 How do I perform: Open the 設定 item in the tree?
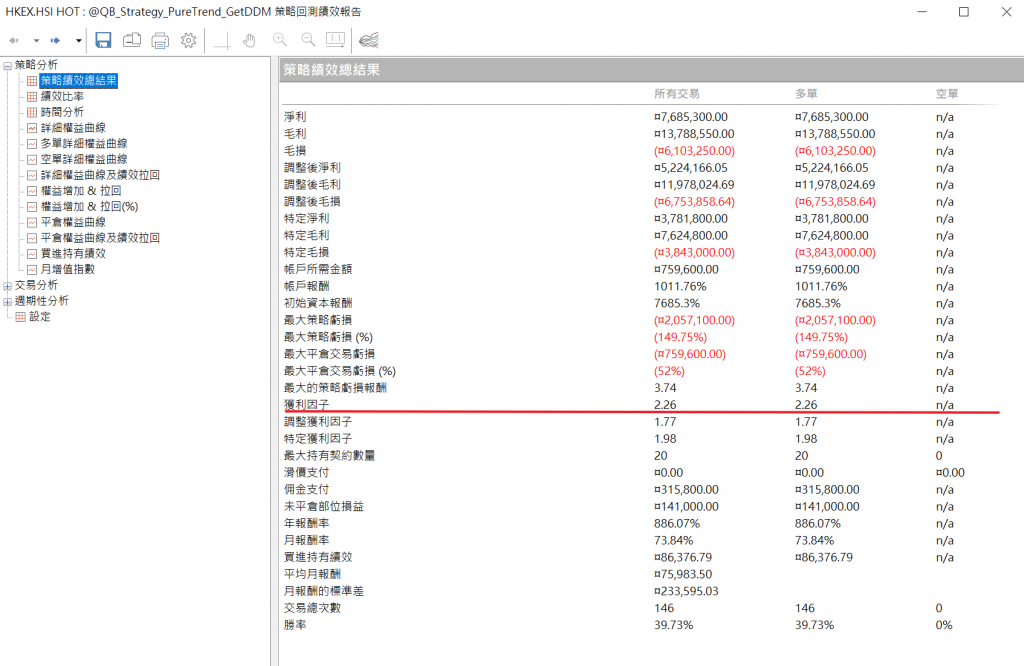(x=39, y=316)
